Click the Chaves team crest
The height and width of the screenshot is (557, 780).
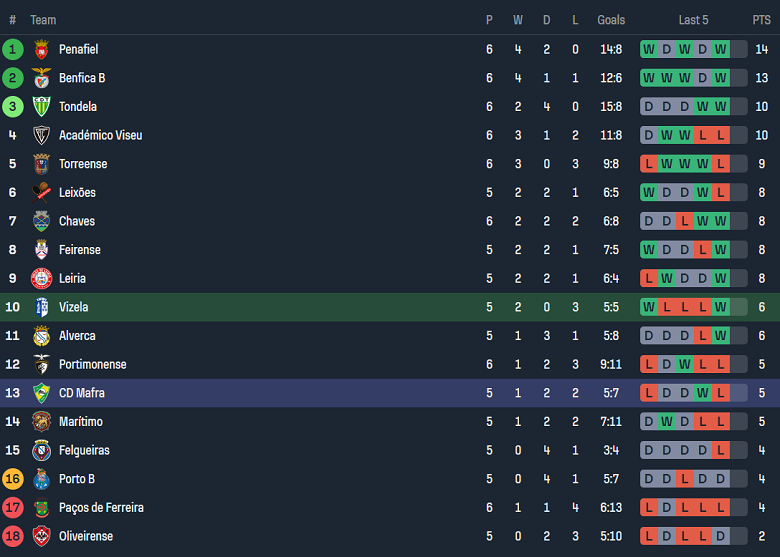(41, 221)
